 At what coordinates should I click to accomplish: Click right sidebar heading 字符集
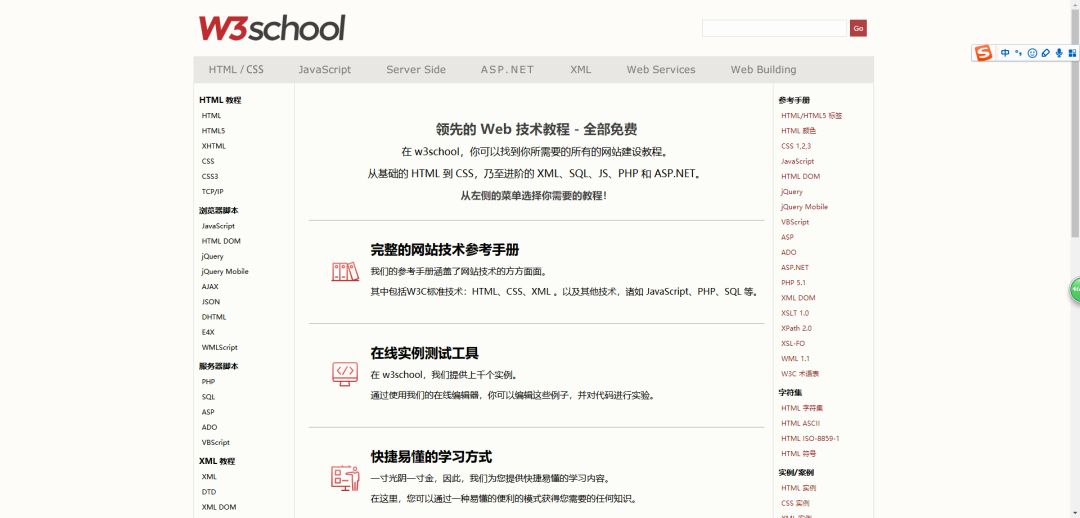tap(790, 393)
